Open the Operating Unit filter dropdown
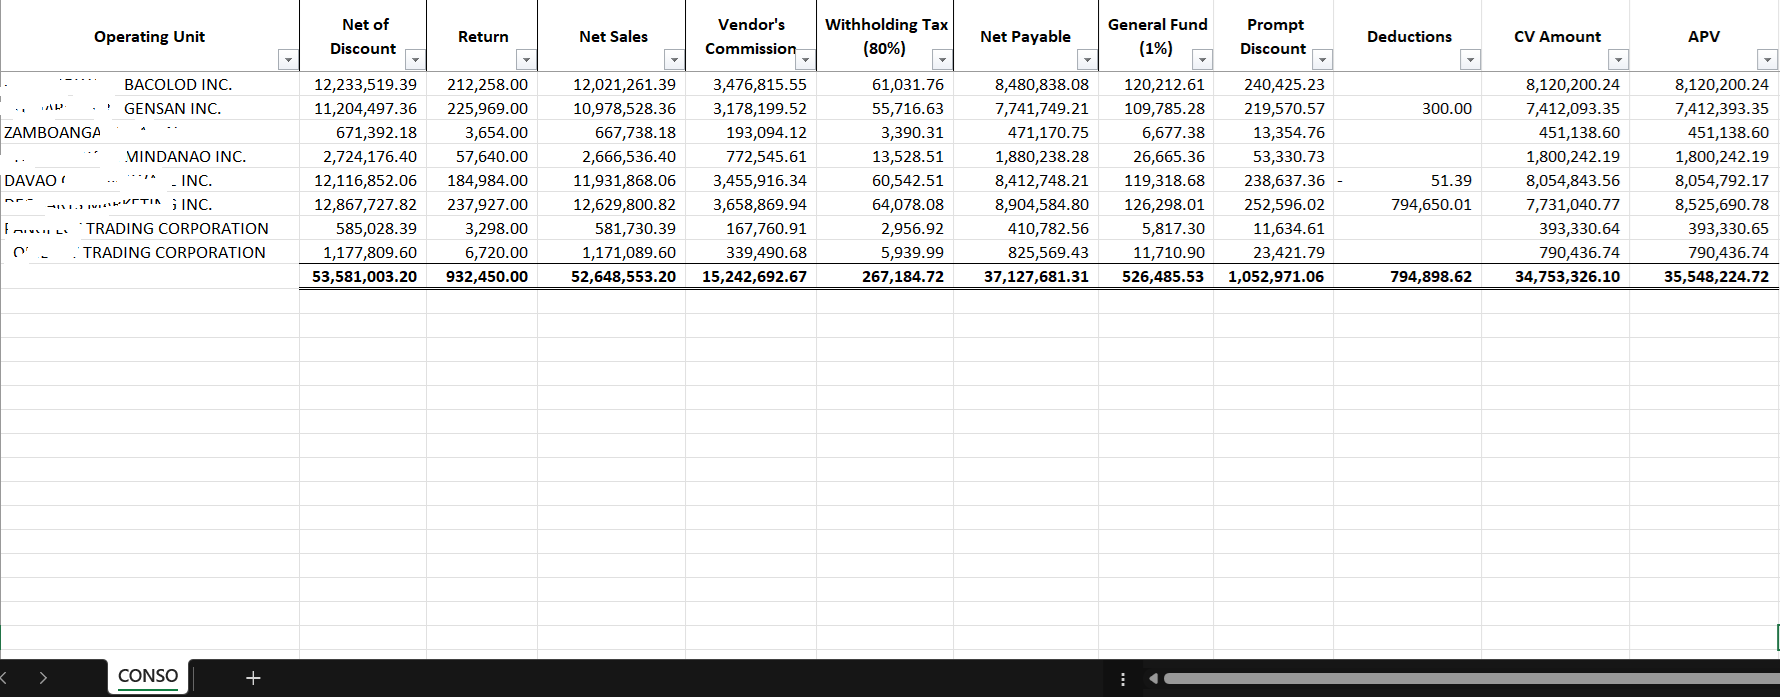Image resolution: width=1780 pixels, height=697 pixels. 288,60
